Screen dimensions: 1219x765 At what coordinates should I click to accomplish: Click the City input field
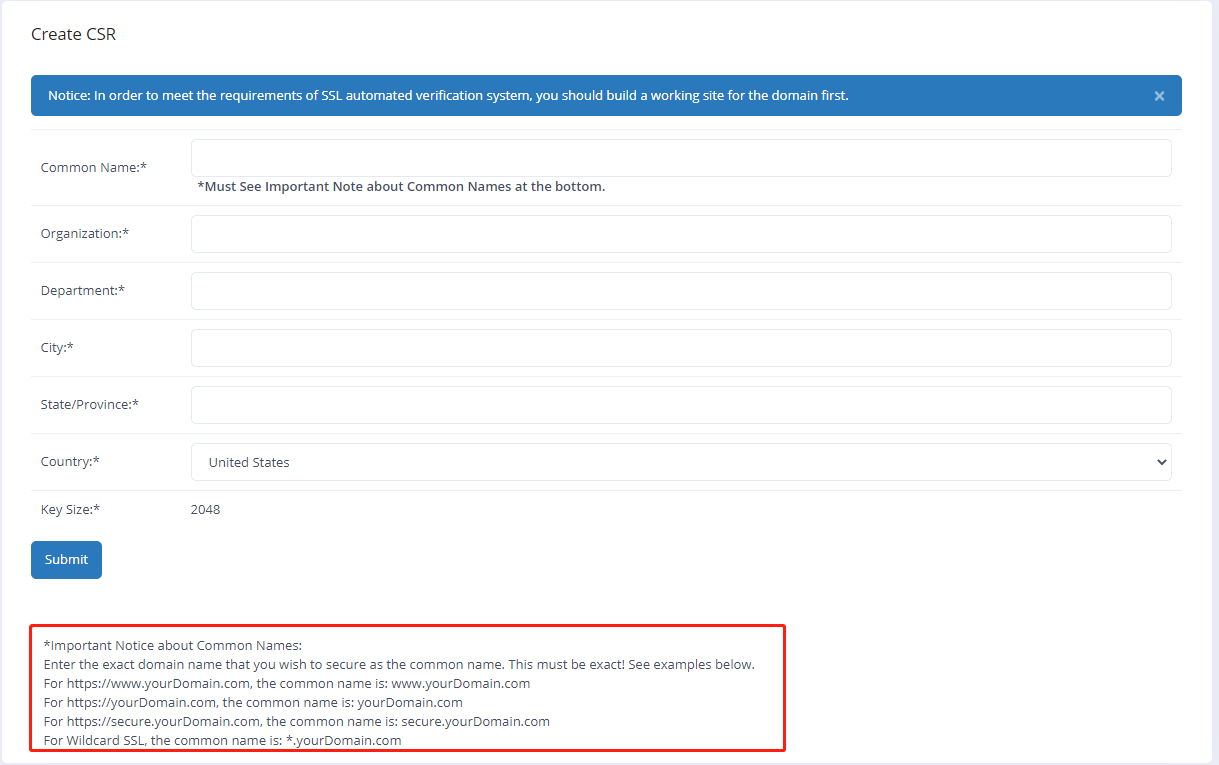pyautogui.click(x=680, y=348)
